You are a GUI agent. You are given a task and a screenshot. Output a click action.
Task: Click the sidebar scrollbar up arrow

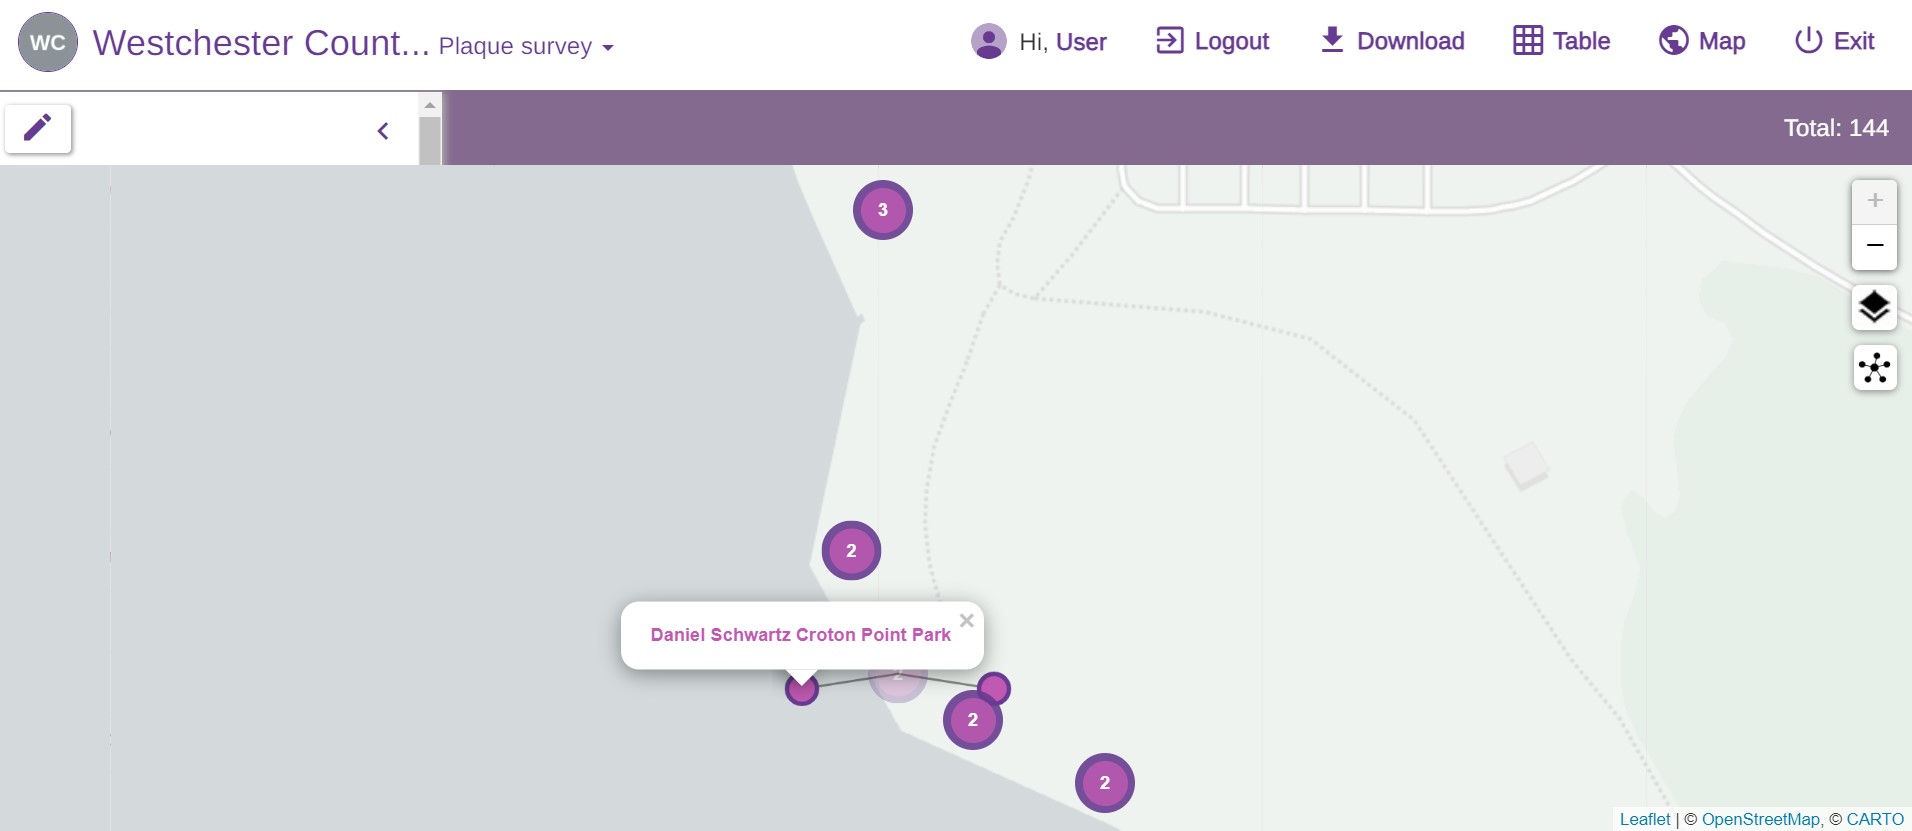click(x=430, y=105)
